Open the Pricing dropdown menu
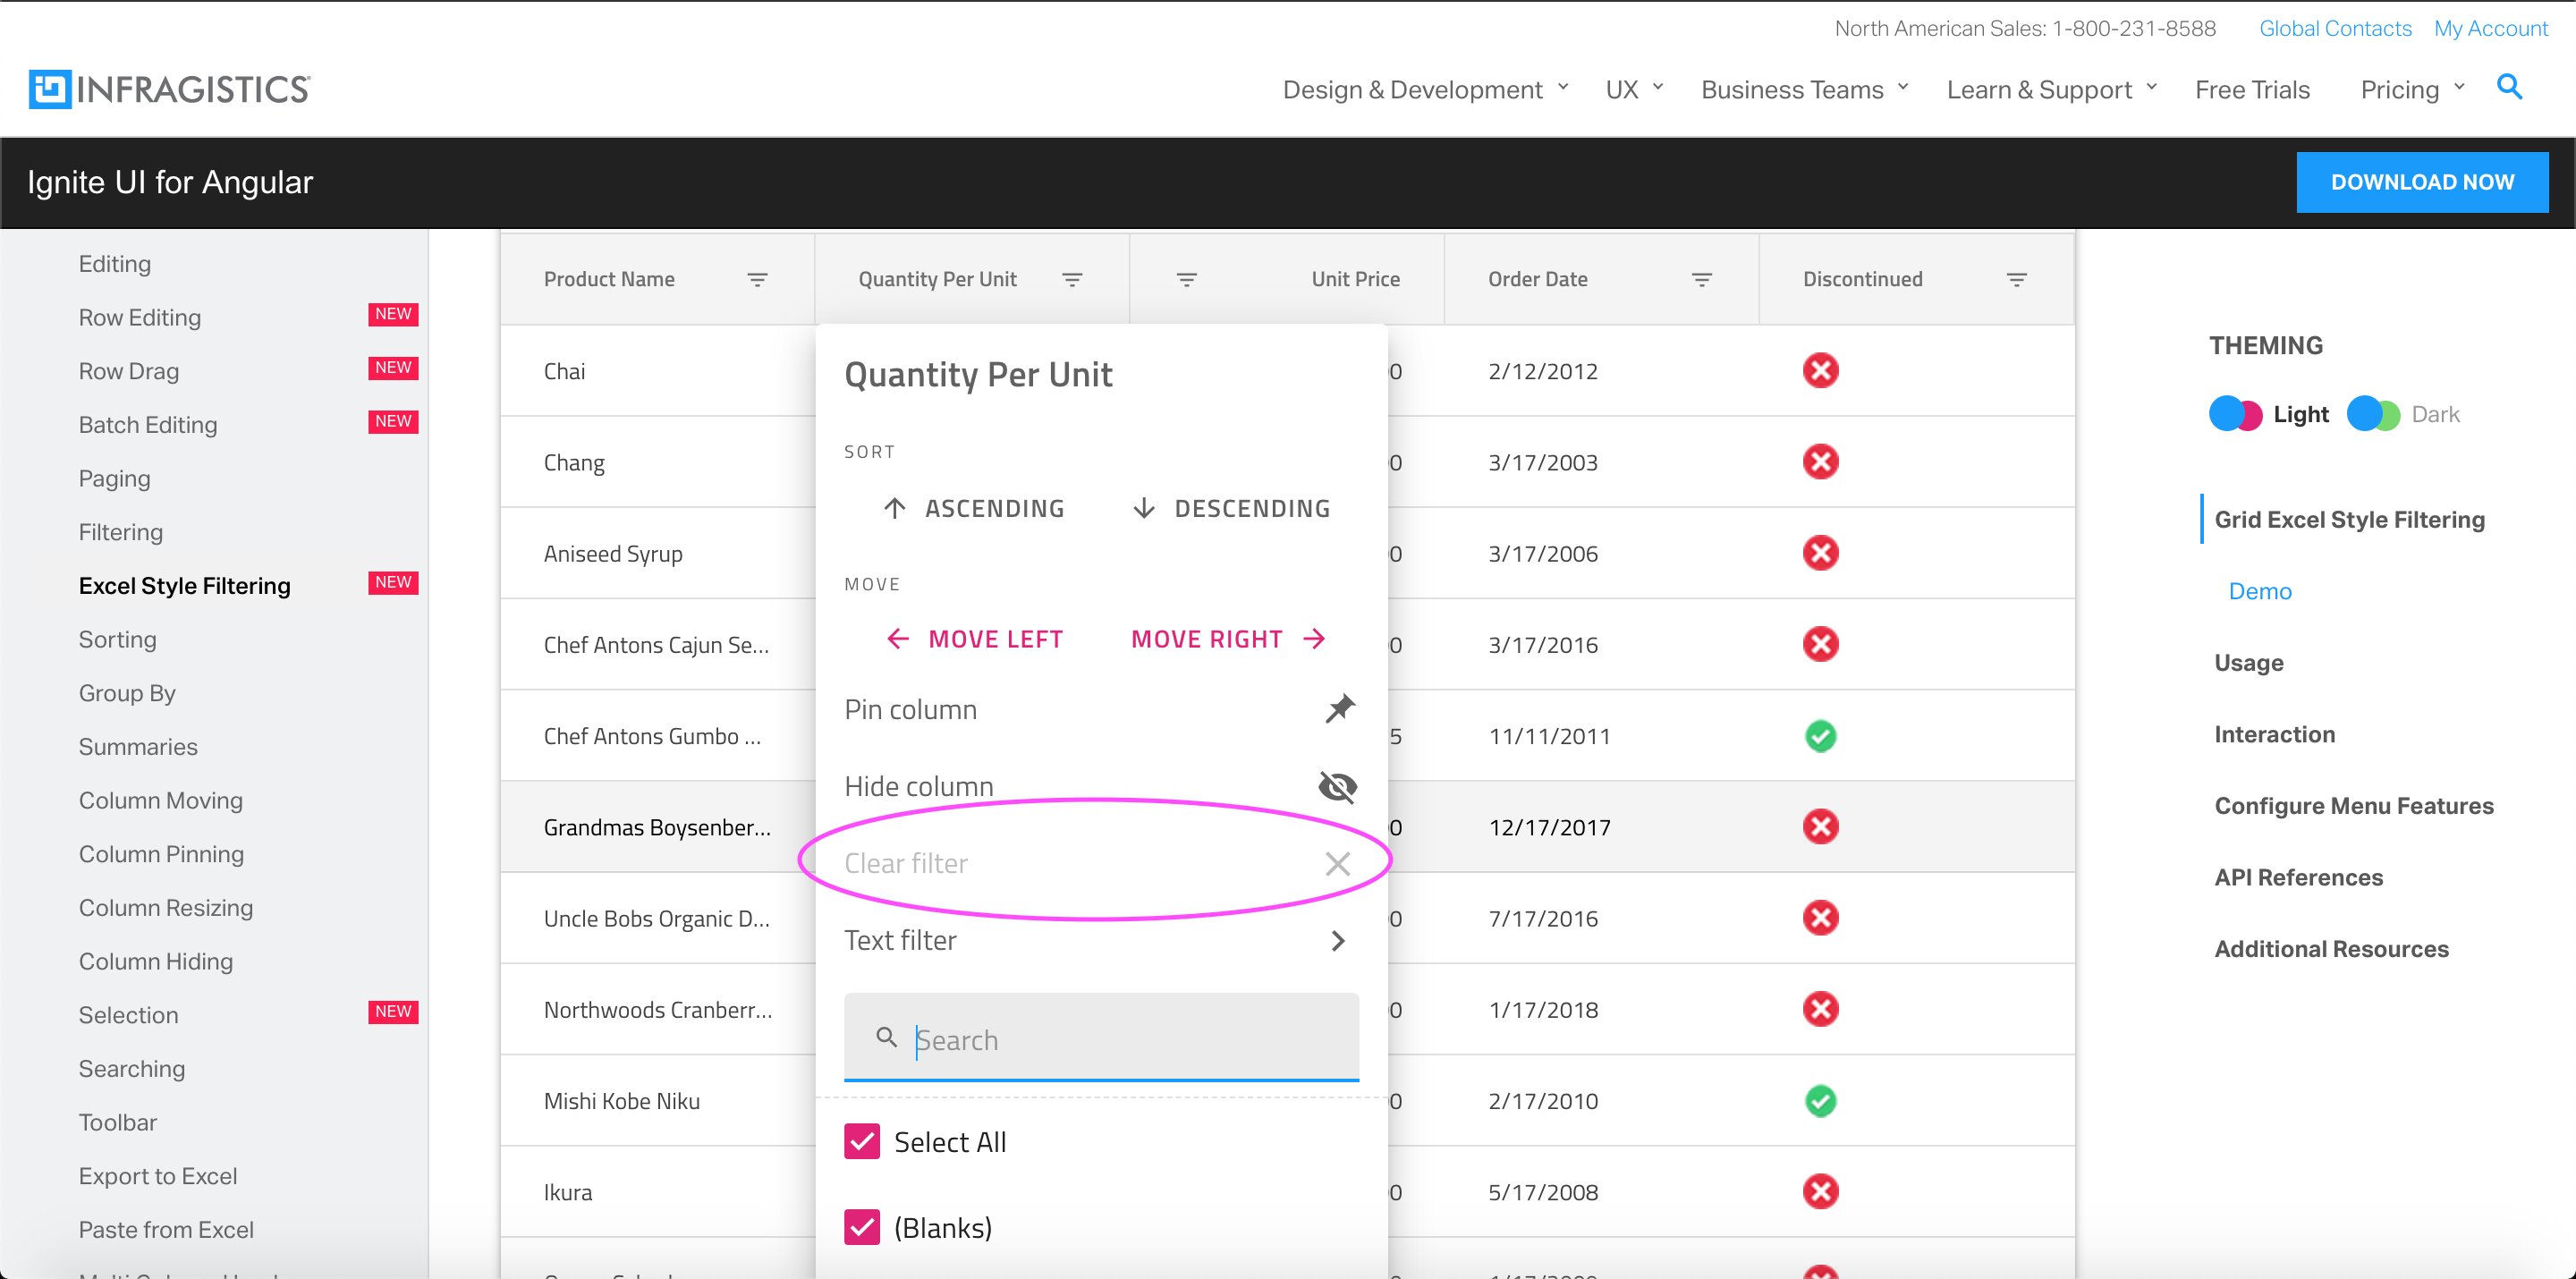Viewport: 2576px width, 1279px height. click(2409, 89)
